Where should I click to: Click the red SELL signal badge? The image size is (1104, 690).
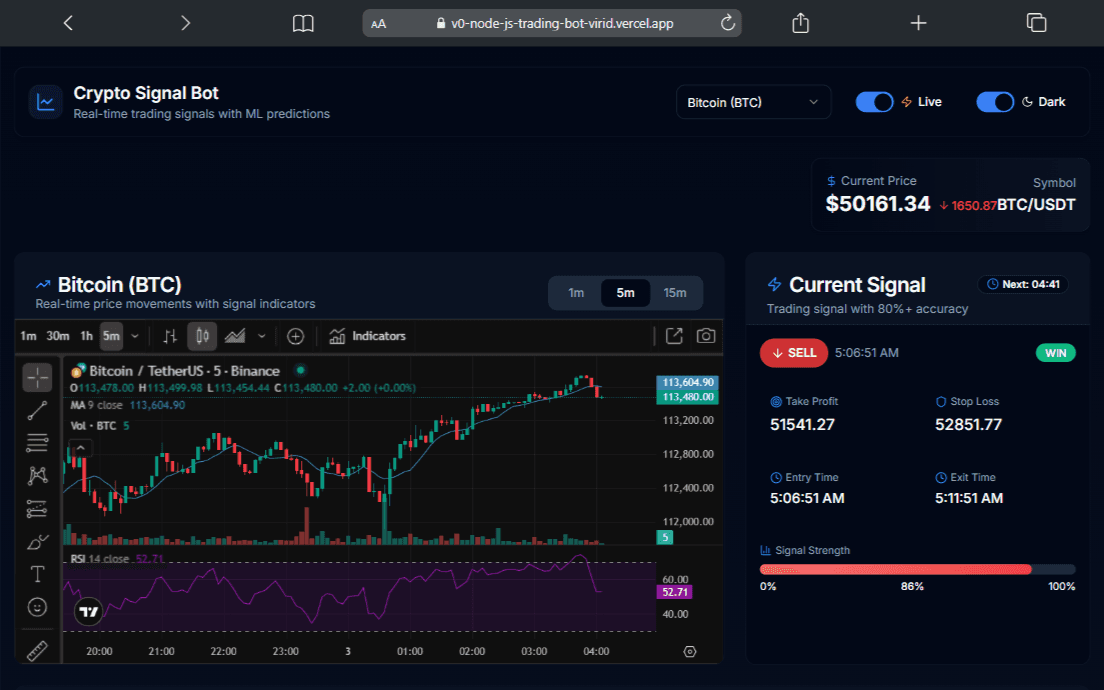pyautogui.click(x=793, y=353)
